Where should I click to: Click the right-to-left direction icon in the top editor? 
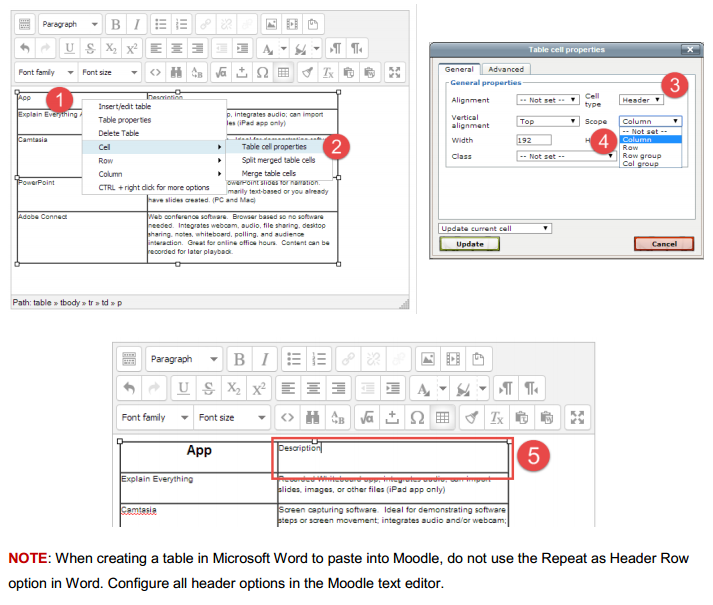[356, 48]
